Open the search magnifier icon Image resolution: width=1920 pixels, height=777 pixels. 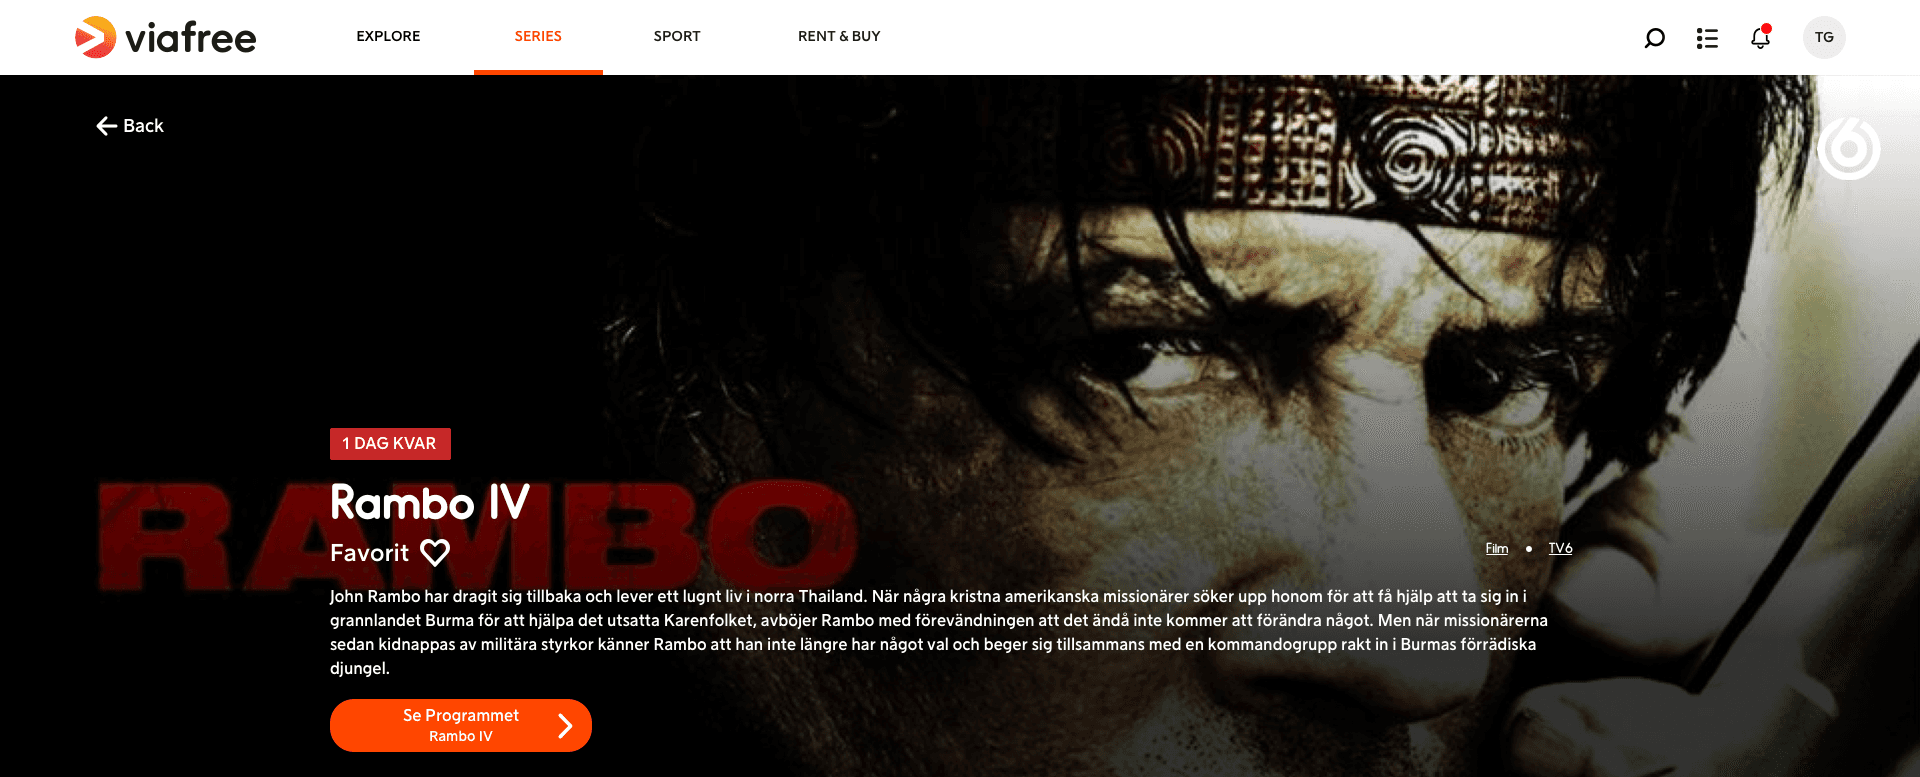coord(1654,38)
